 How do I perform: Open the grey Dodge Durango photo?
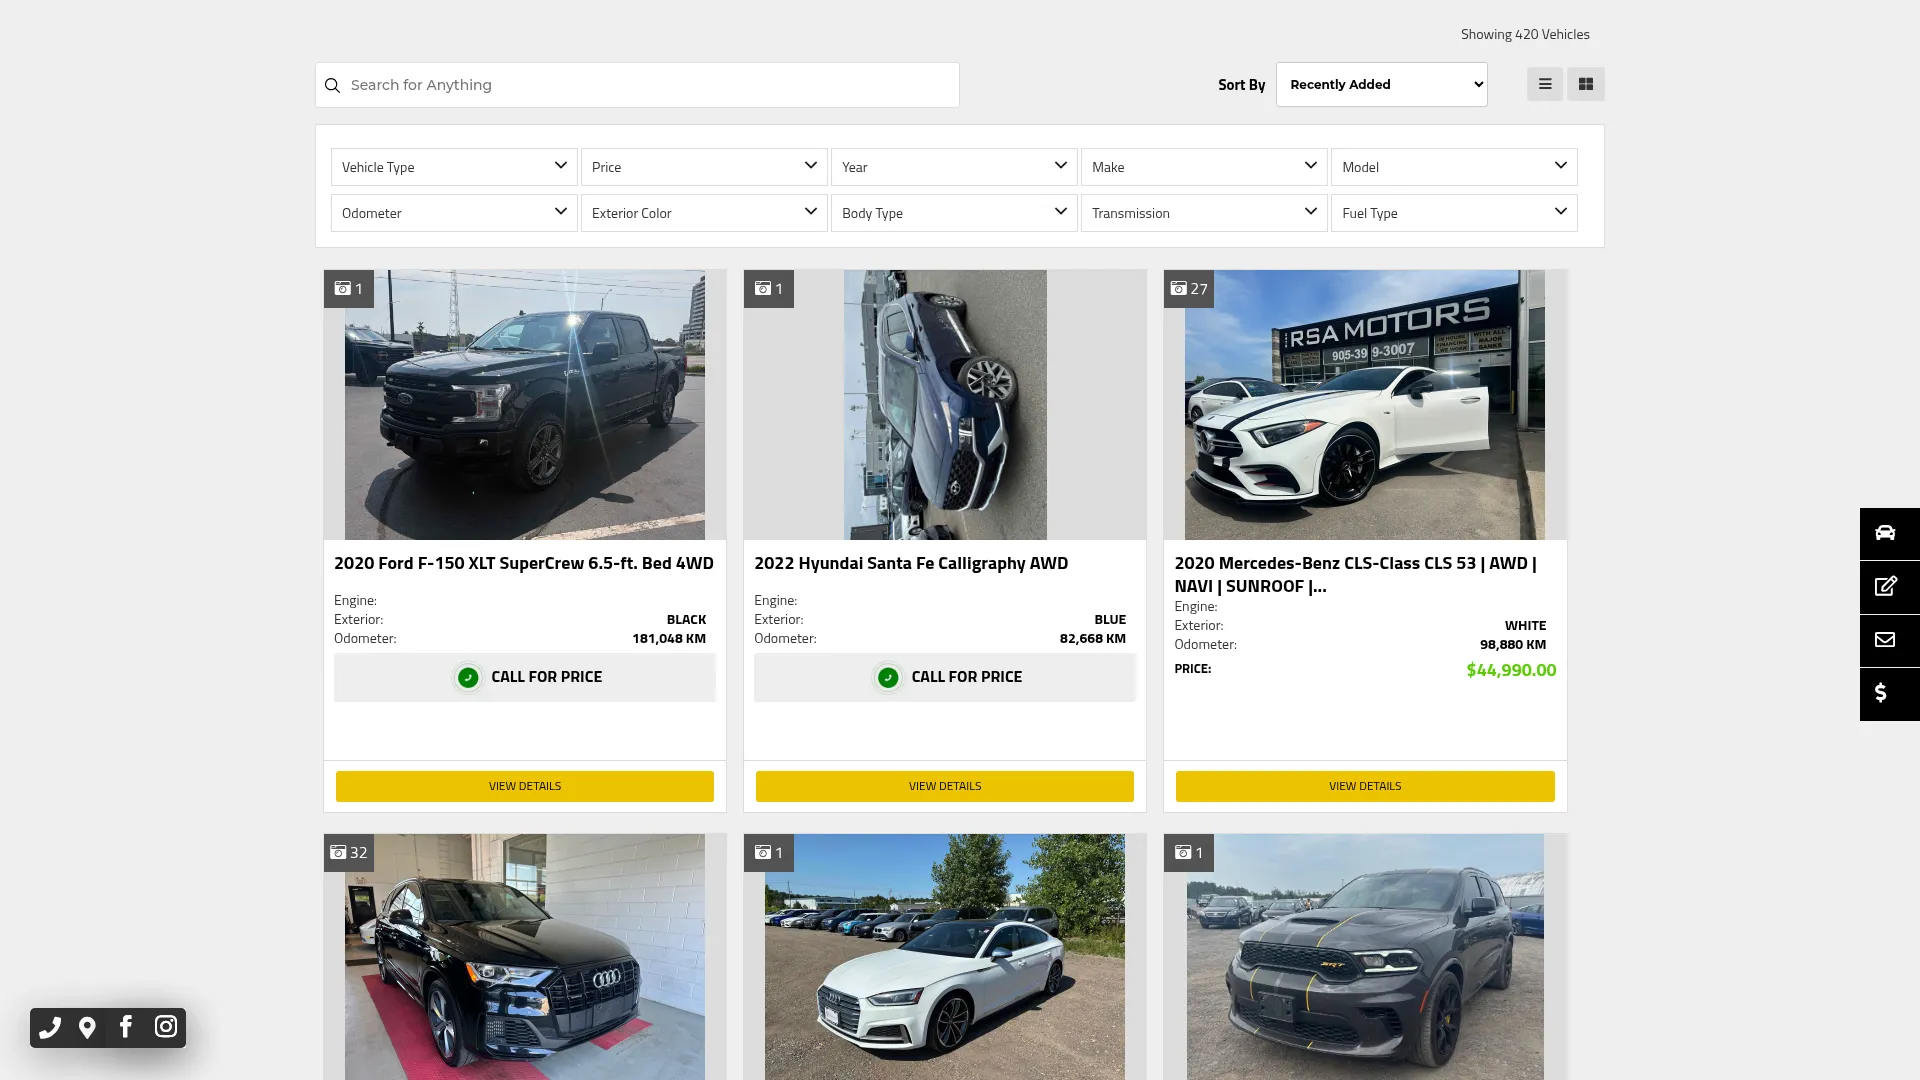coord(1365,957)
